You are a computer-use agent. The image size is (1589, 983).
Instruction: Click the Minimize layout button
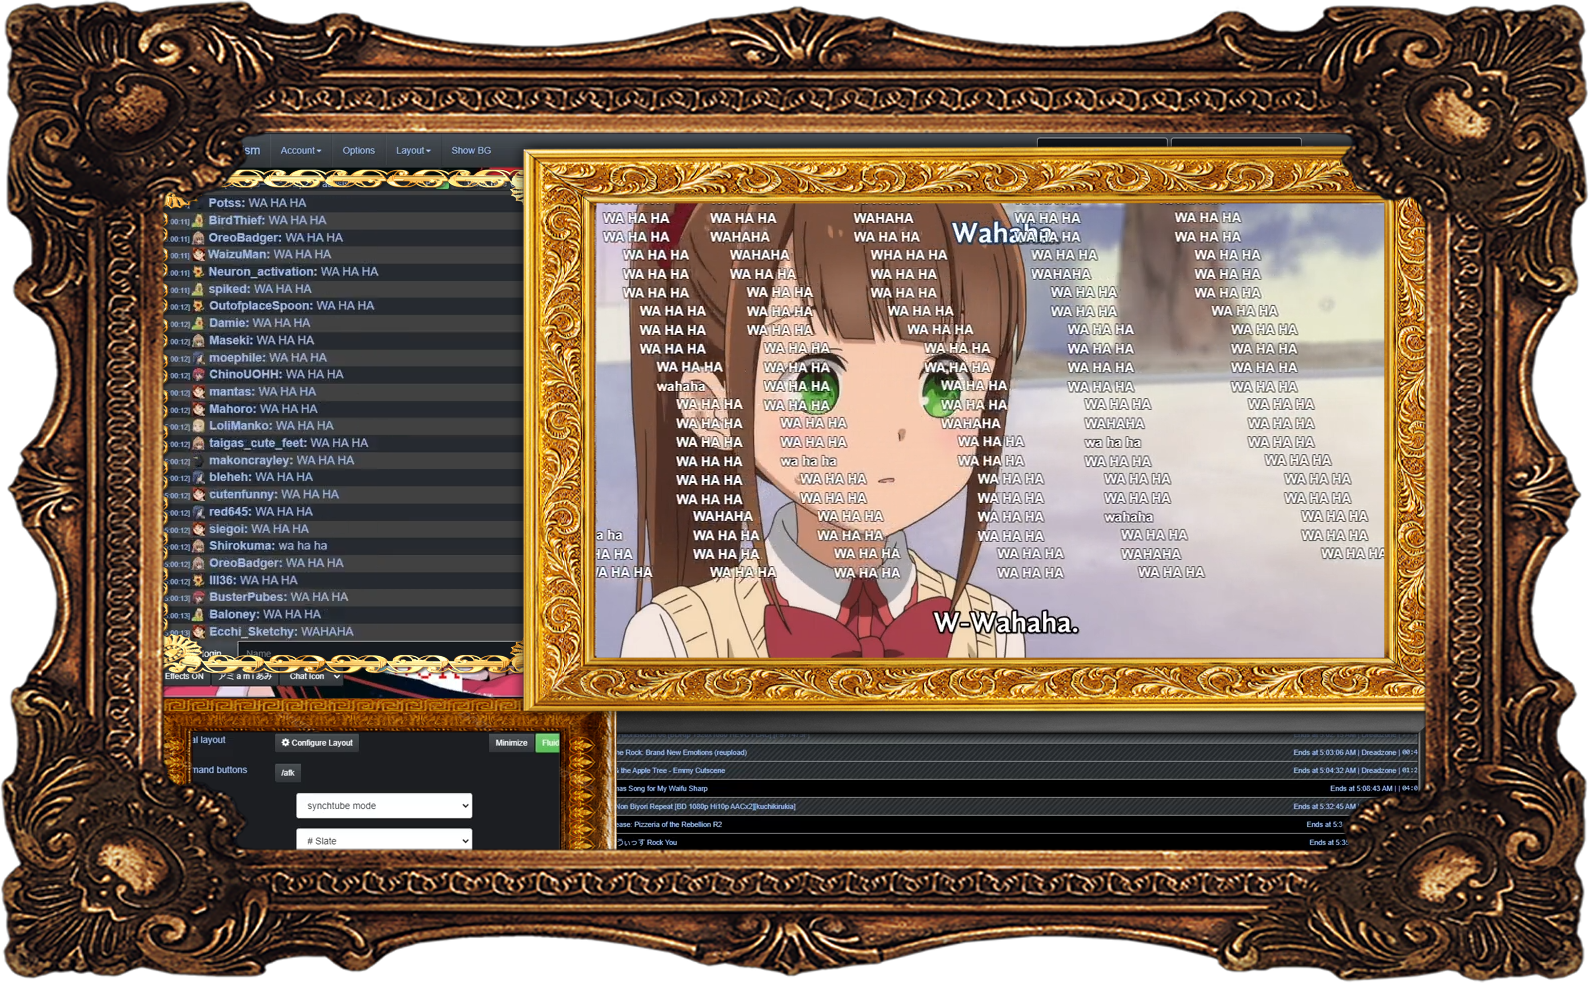511,743
